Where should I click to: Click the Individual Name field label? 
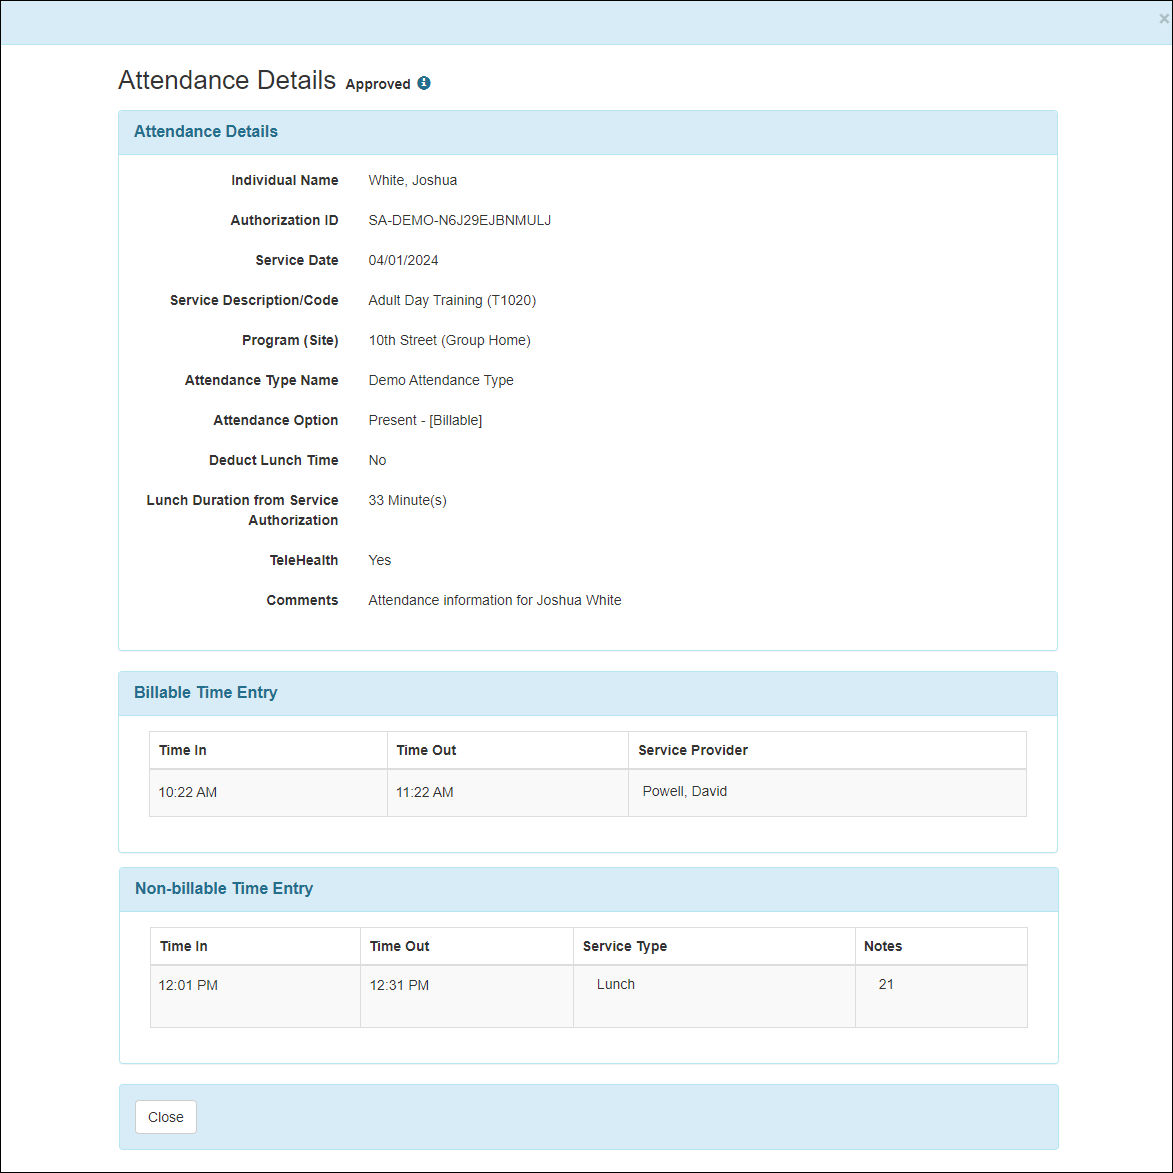[284, 180]
